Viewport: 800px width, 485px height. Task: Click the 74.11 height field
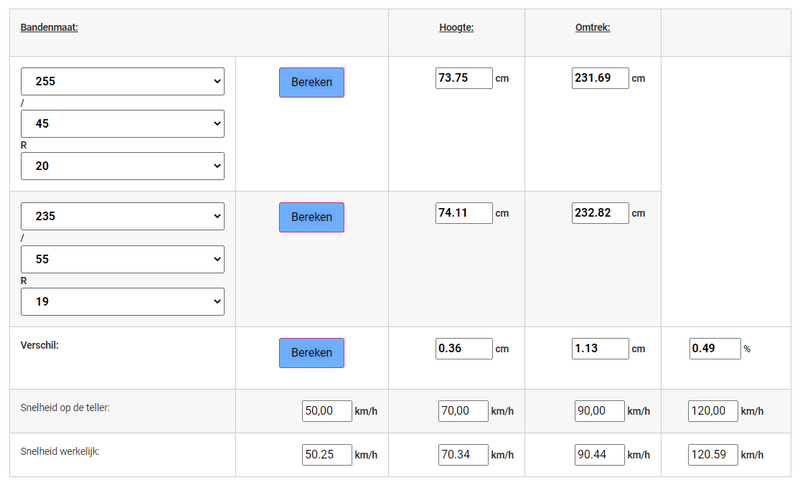[464, 213]
